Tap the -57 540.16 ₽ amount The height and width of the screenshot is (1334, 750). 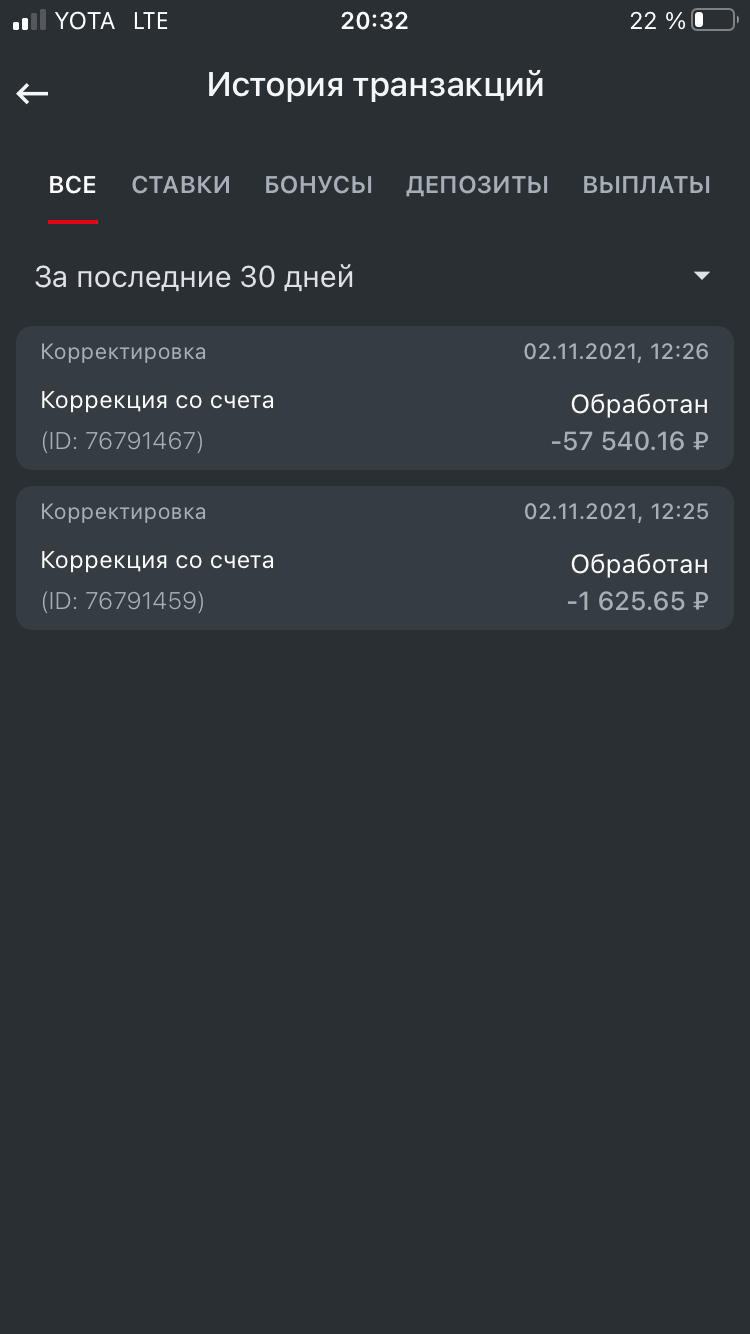click(x=629, y=441)
